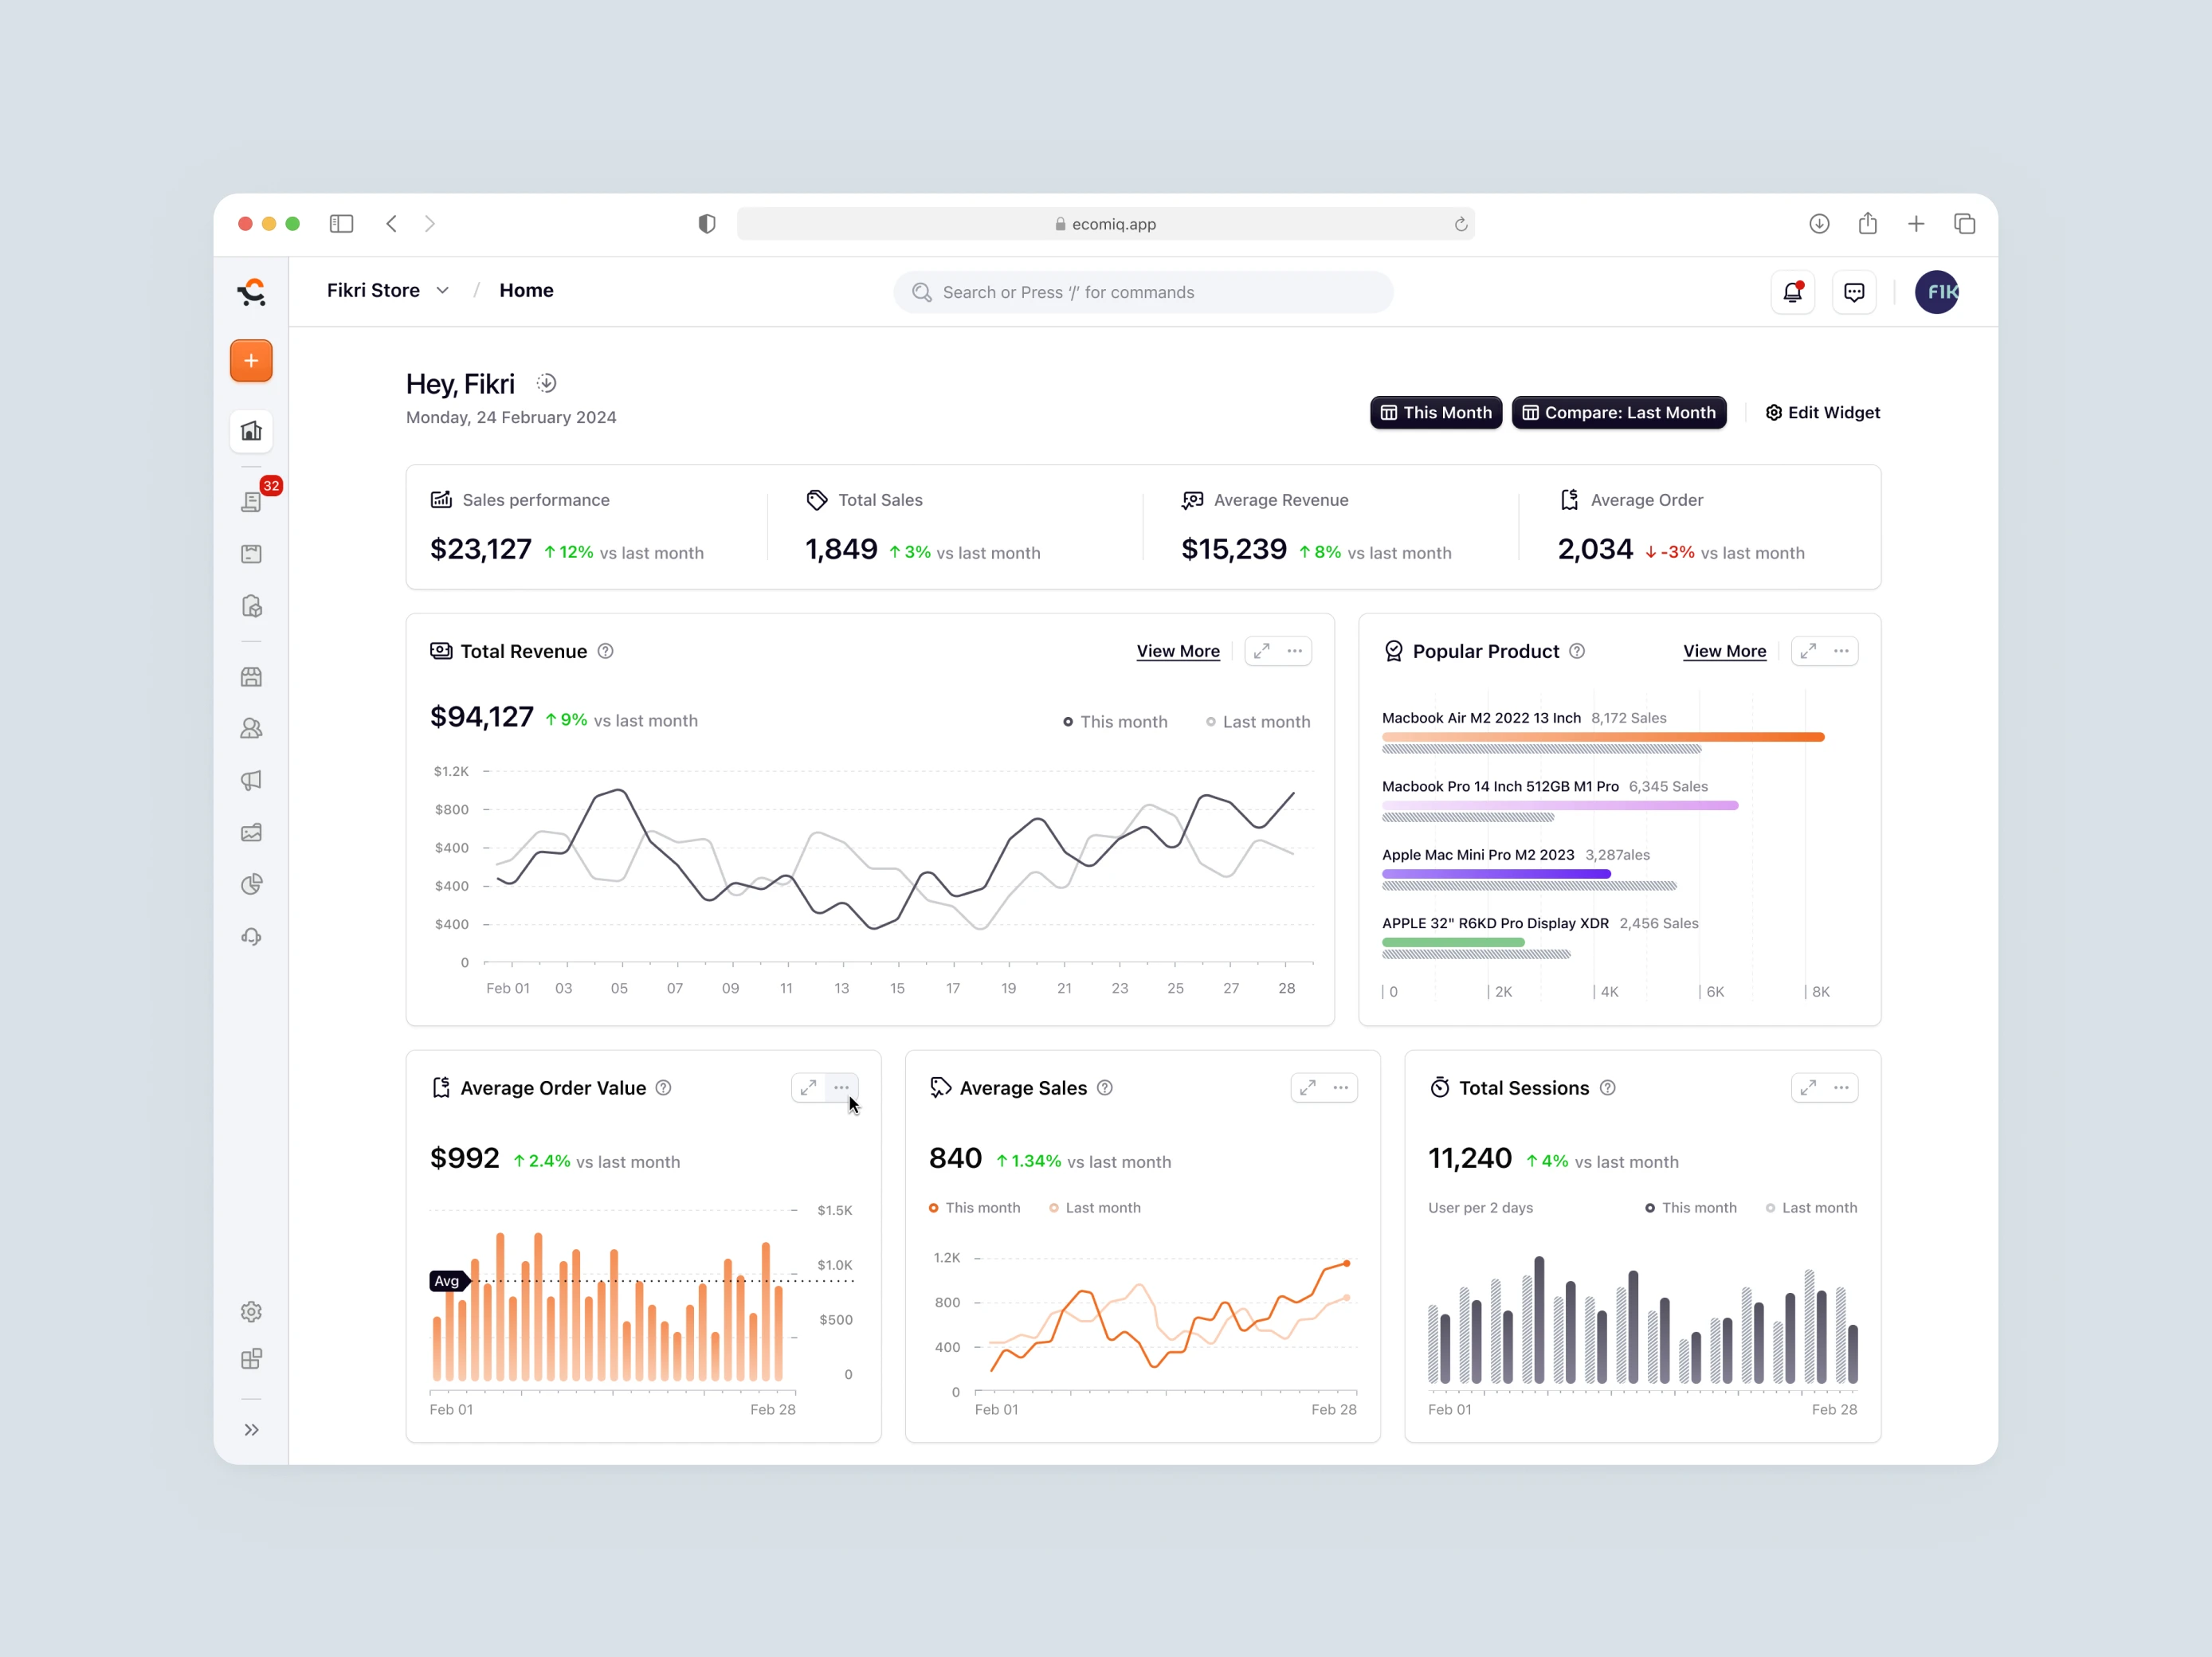Screen dimensions: 2212x1657
Task: Expand the collapsed sidebar with double chevron
Action: (251, 1430)
